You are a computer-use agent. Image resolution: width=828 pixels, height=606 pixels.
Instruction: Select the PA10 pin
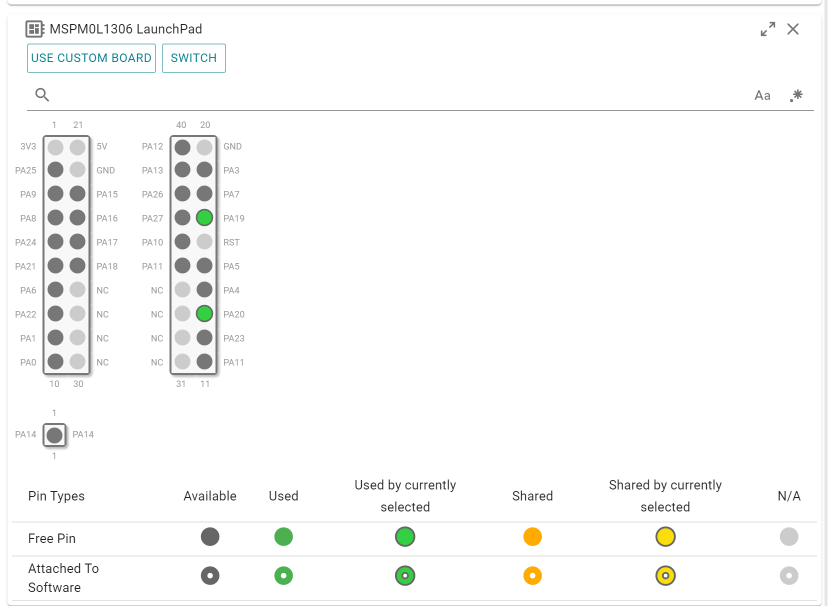[182, 242]
